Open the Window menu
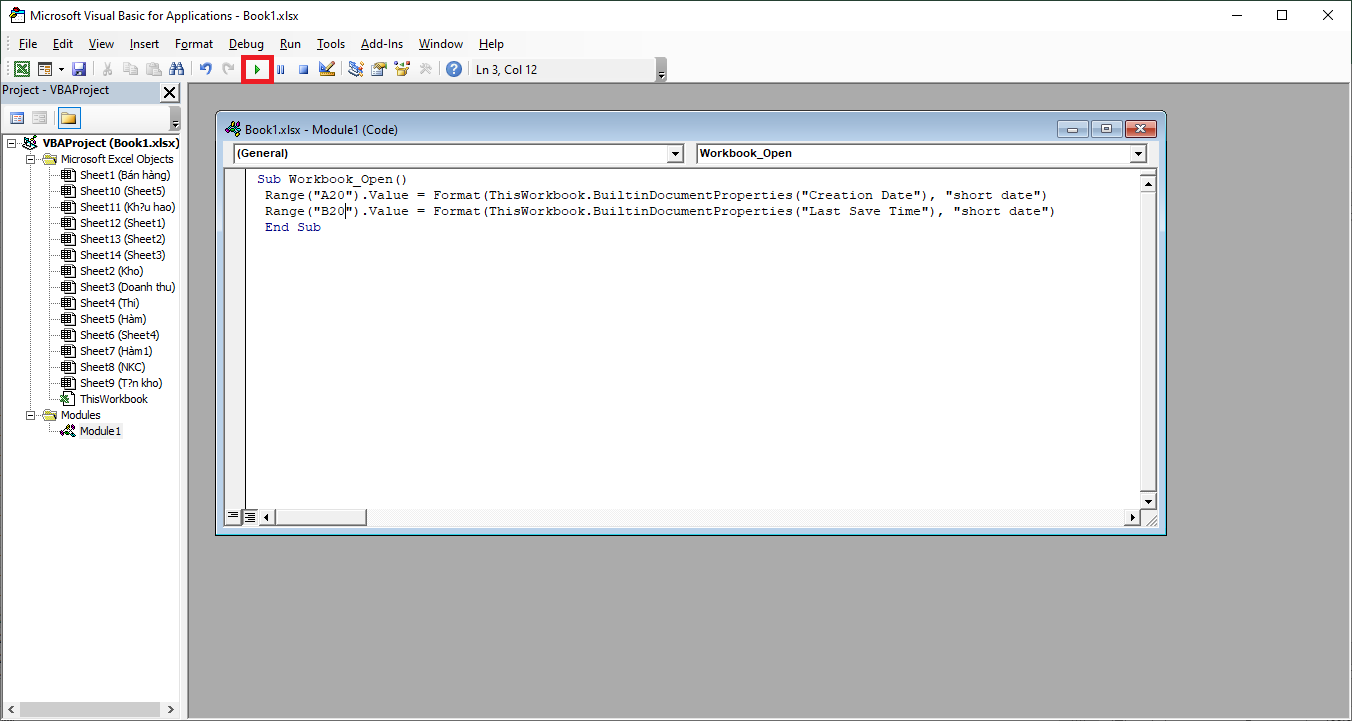Image resolution: width=1352 pixels, height=721 pixels. (441, 44)
